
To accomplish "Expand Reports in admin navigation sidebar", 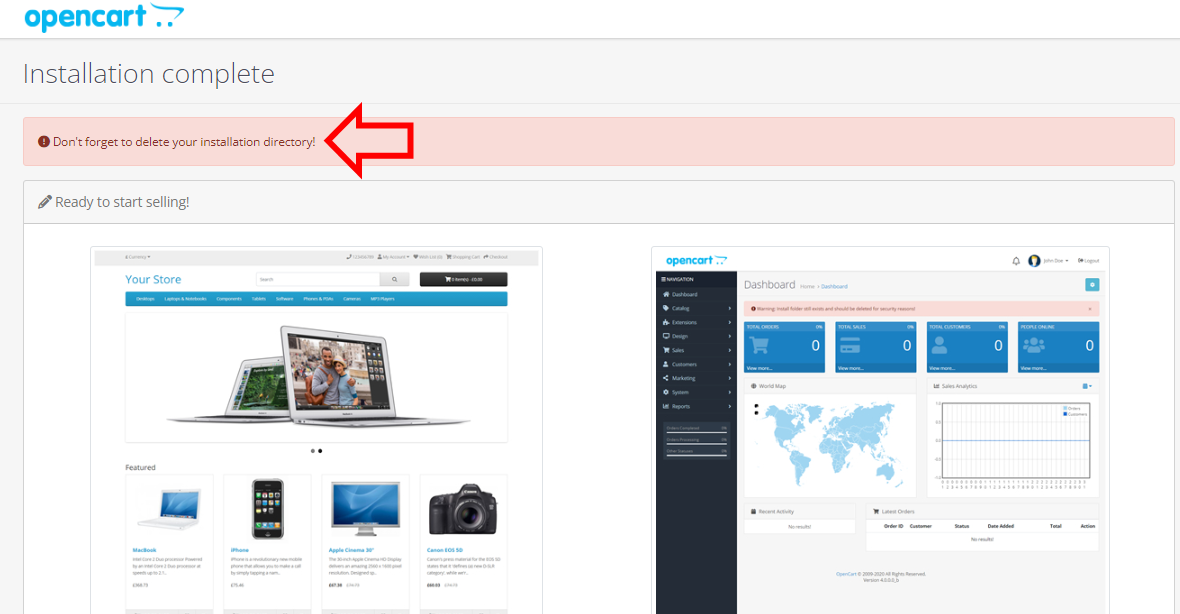I will [696, 406].
